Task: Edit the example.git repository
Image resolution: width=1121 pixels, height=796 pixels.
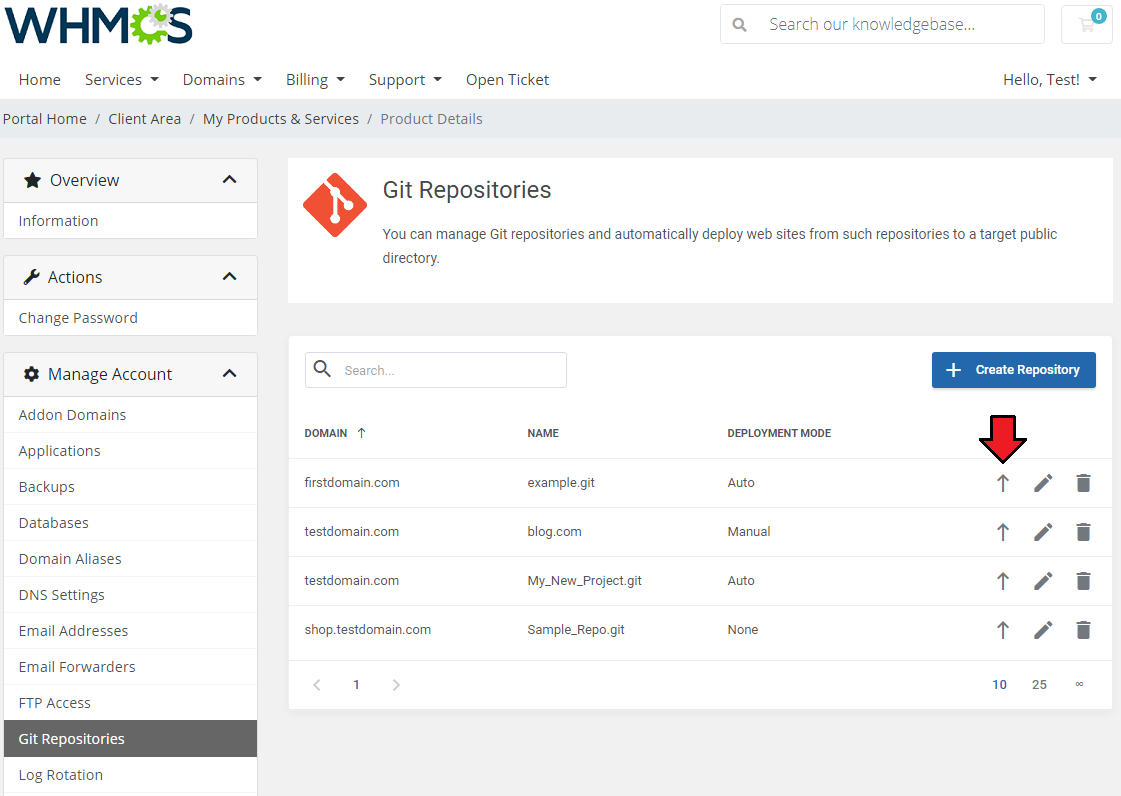Action: [1043, 483]
